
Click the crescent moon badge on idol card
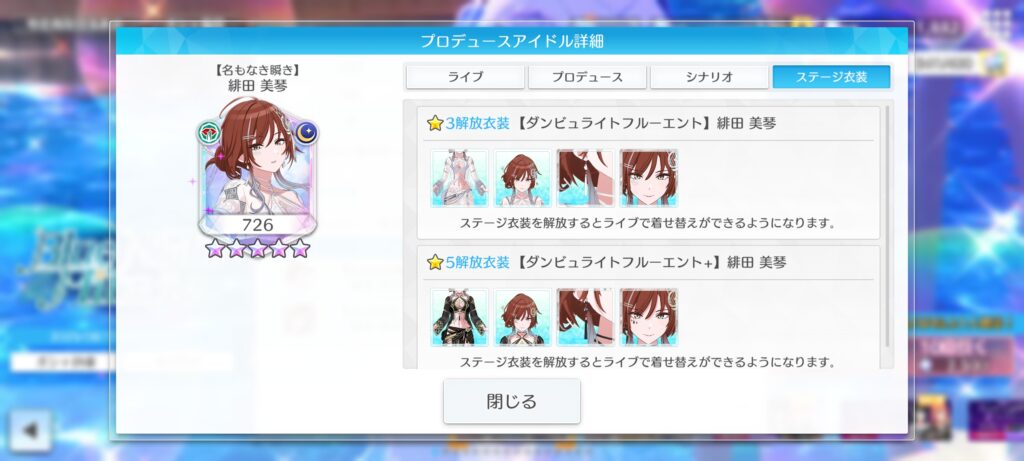pos(306,133)
